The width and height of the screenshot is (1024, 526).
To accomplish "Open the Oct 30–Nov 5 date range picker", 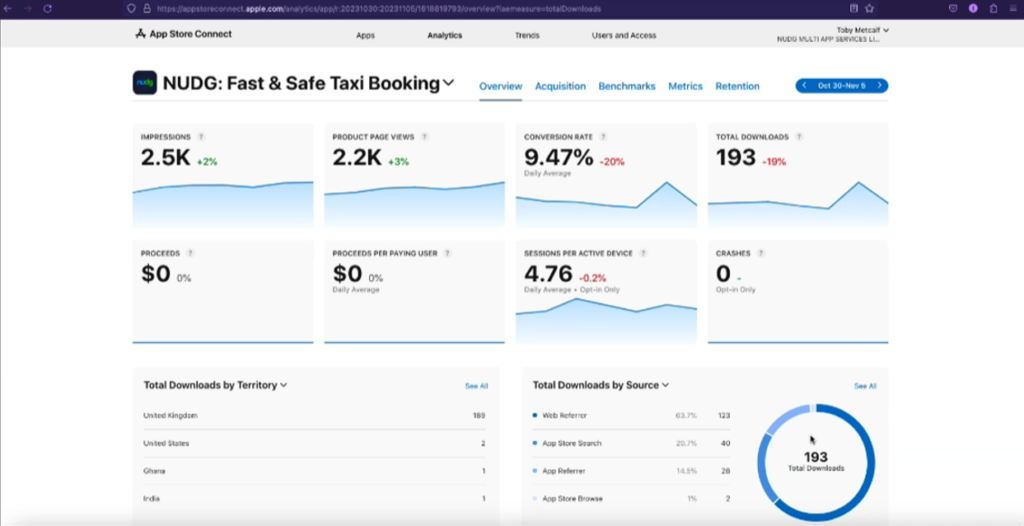I will [x=842, y=86].
